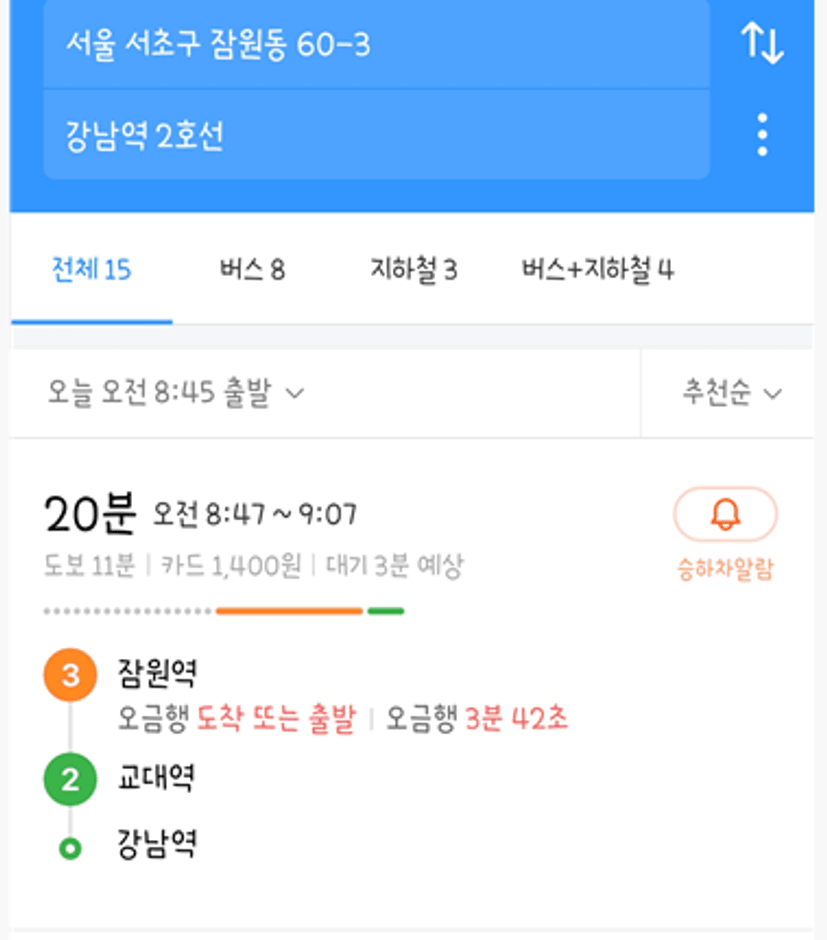
Task: Expand the 추천순 sort order dropdown
Action: 732,393
